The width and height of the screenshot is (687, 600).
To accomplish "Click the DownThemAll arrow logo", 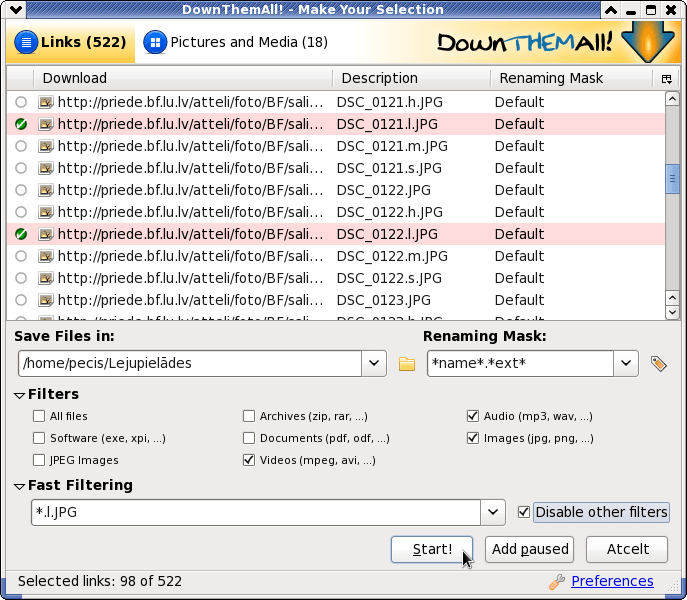I will [648, 42].
